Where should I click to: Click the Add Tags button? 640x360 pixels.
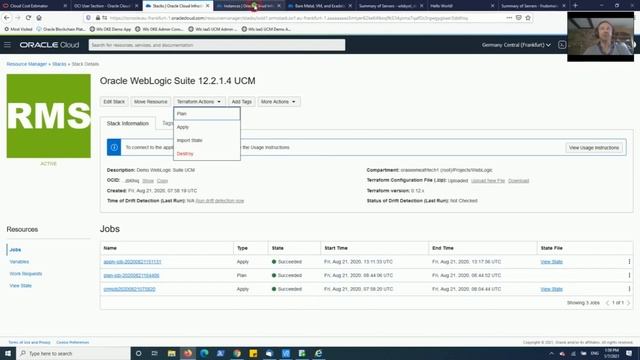[x=242, y=102]
